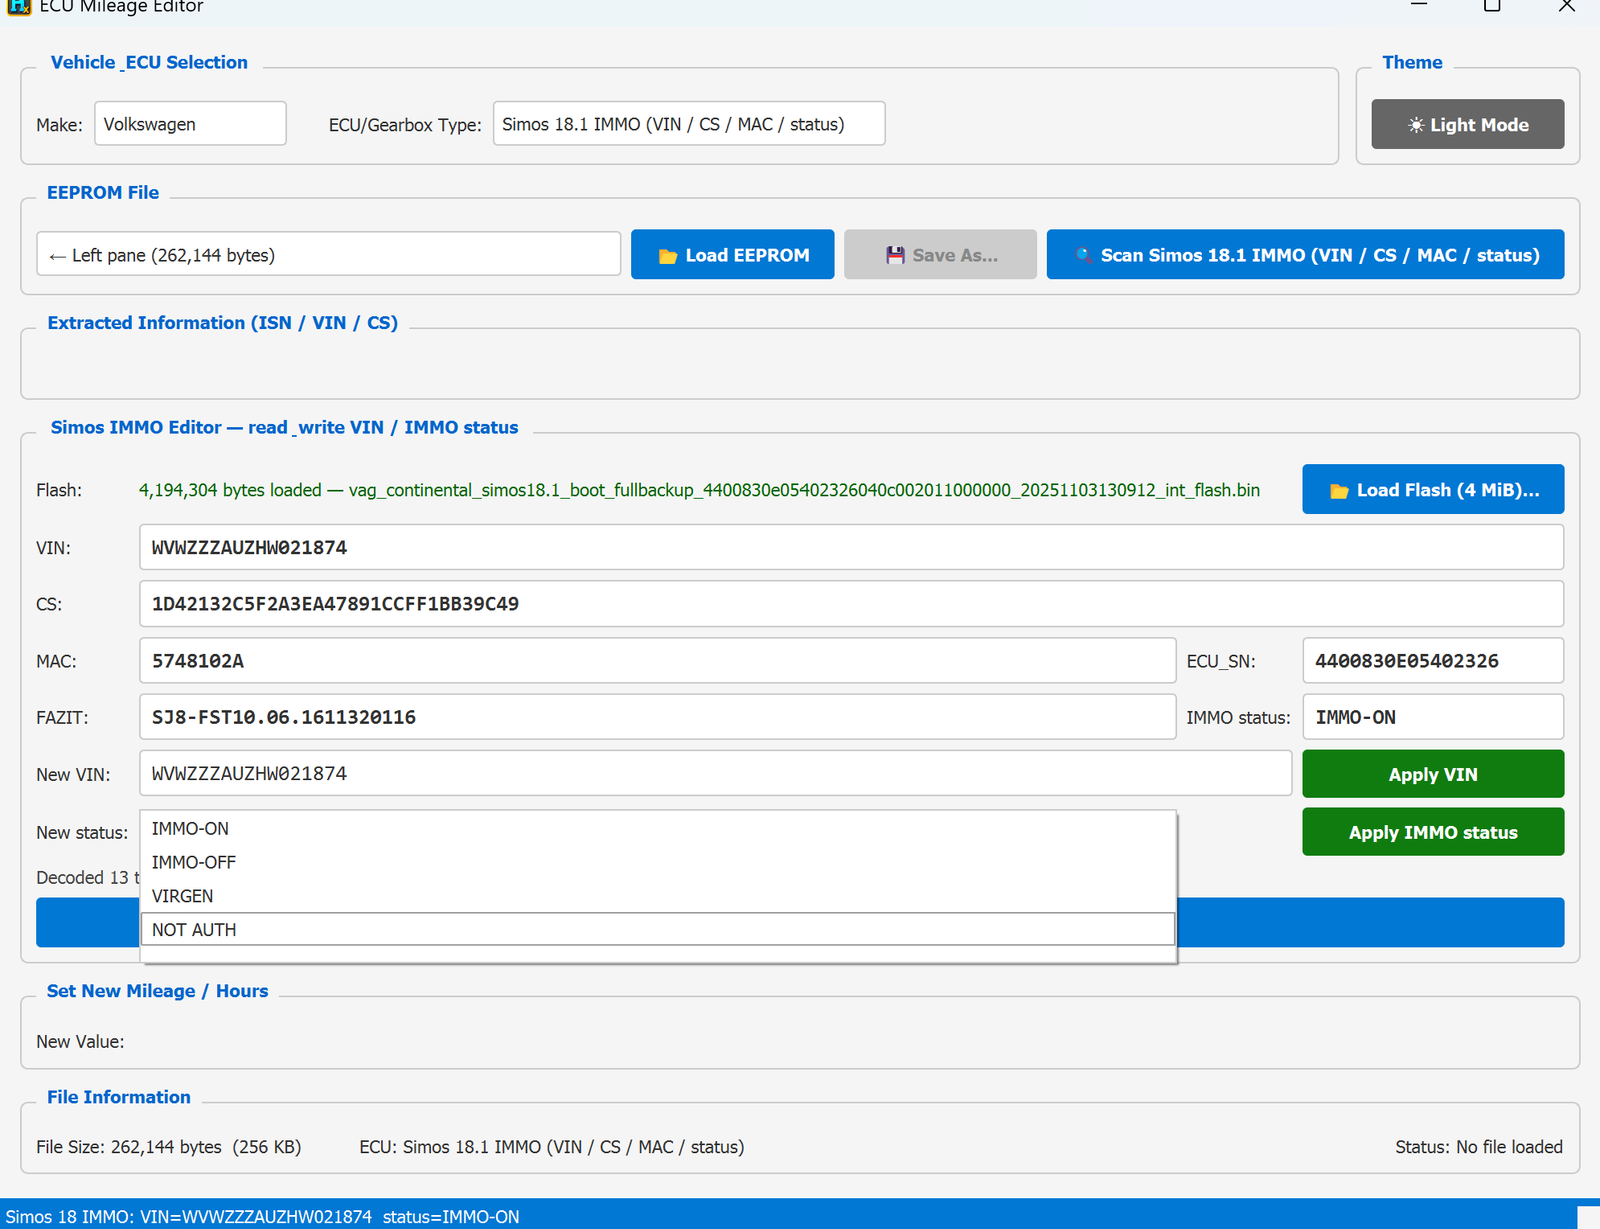Click Scan Simos 18.1 IMMO button
Image resolution: width=1600 pixels, height=1229 pixels.
point(1305,255)
